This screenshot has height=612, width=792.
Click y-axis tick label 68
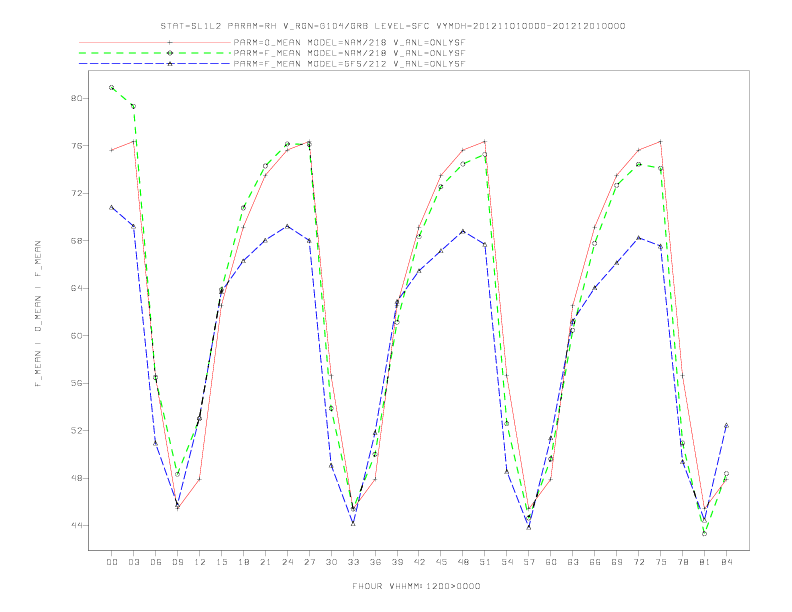[x=76, y=241]
